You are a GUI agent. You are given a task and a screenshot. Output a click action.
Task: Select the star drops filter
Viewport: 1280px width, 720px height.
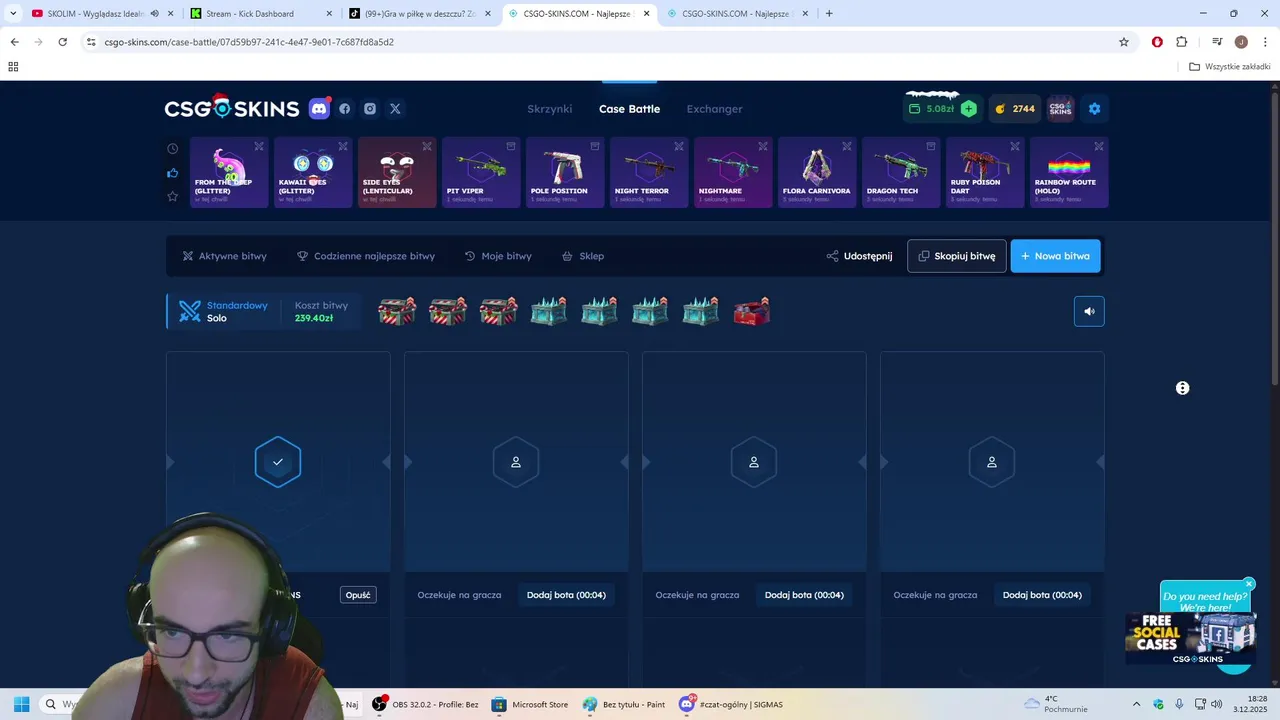coord(172,196)
